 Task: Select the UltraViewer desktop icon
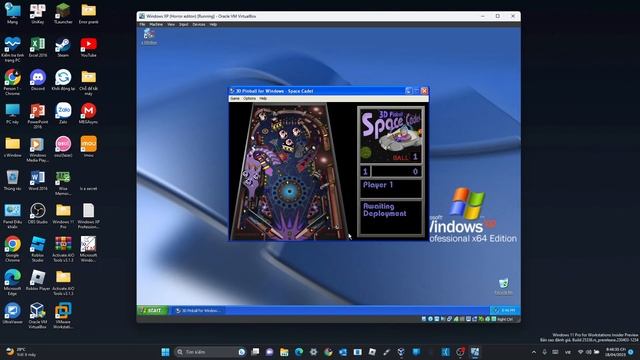[12, 313]
